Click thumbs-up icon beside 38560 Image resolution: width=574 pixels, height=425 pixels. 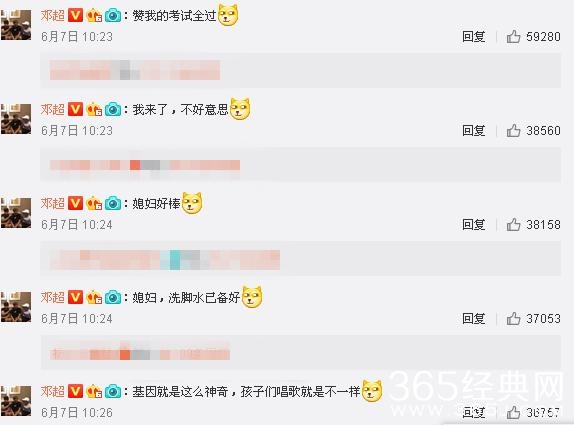pos(513,131)
